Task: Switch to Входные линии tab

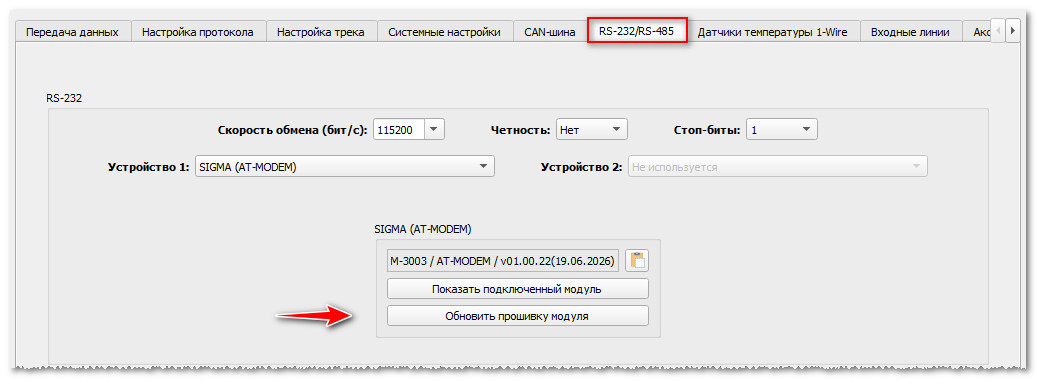Action: [x=910, y=32]
